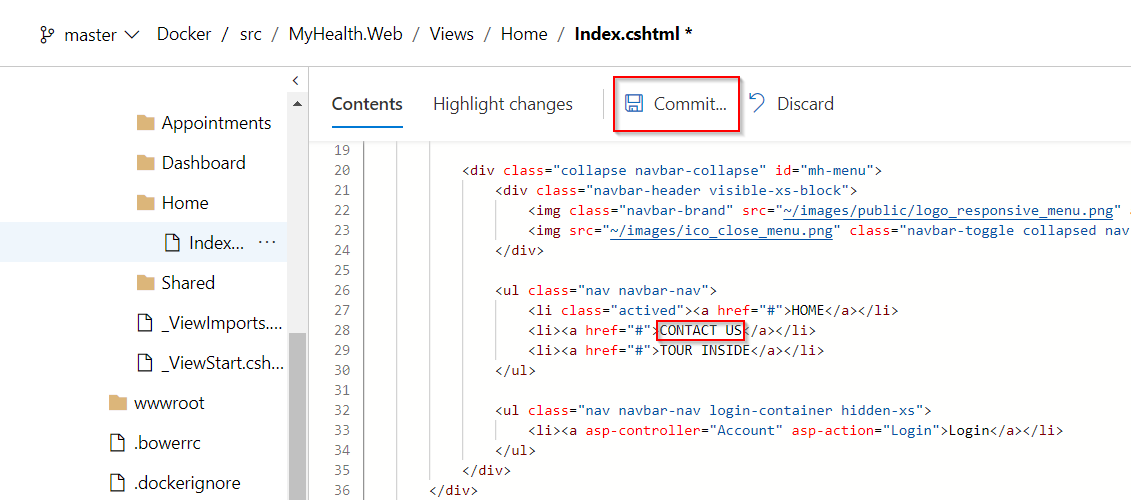Open the .dockerignore file
The width and height of the screenshot is (1131, 500).
[187, 483]
